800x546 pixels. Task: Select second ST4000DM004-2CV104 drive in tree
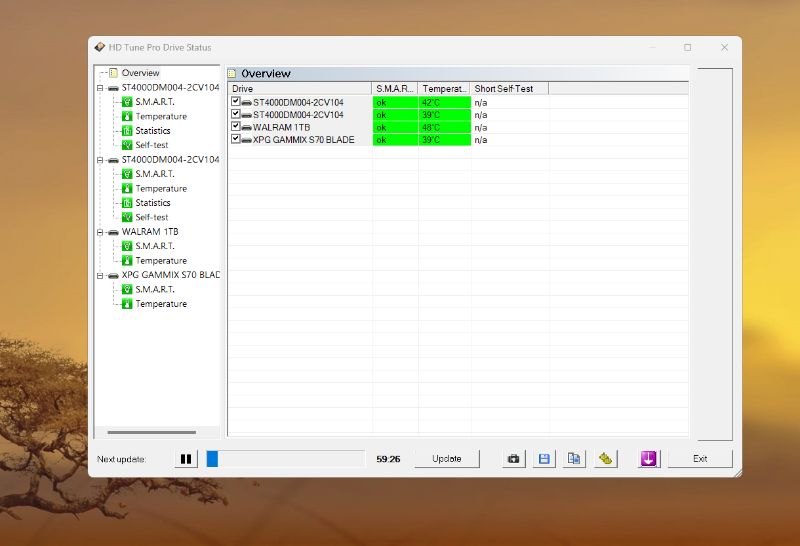tap(170, 160)
